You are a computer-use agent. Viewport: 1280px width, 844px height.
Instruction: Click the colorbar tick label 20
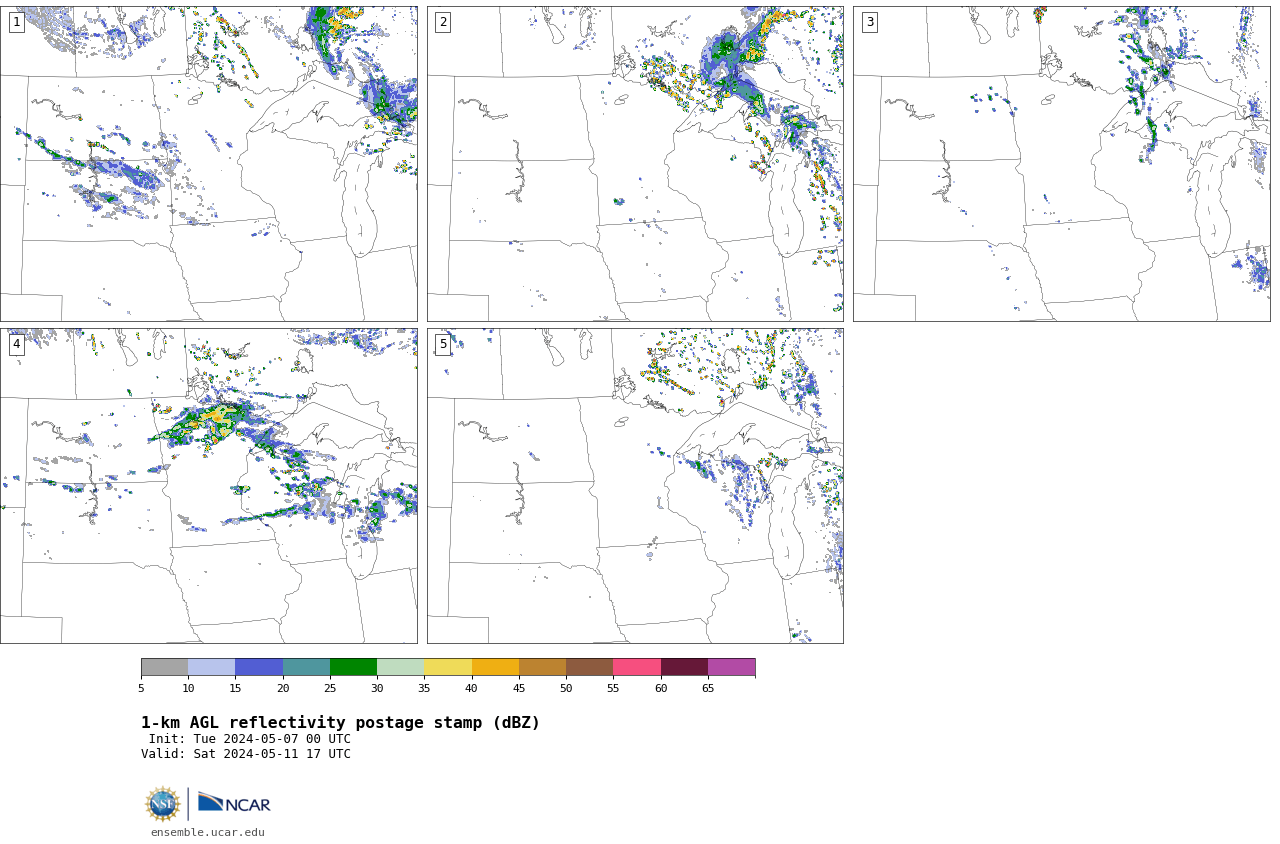click(283, 688)
